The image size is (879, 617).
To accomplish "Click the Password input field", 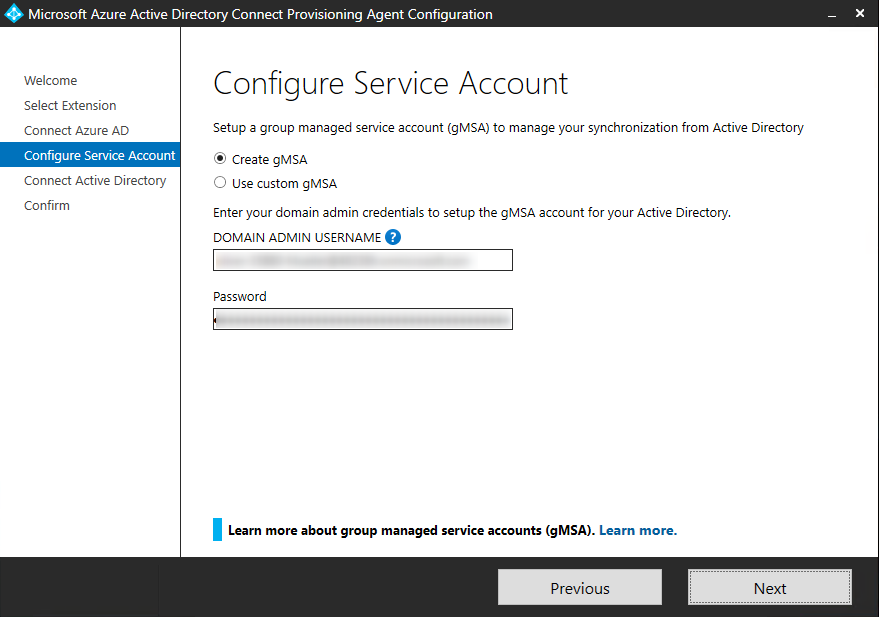I will coord(362,318).
